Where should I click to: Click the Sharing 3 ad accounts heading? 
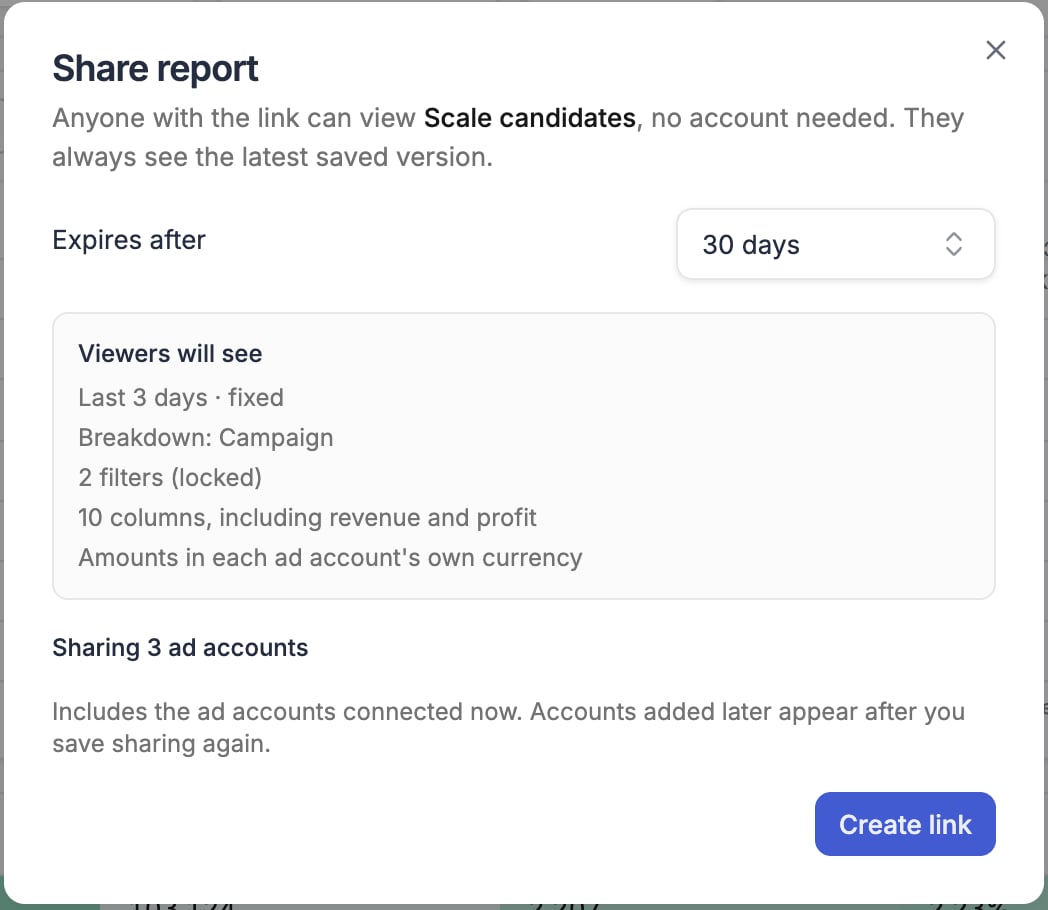click(180, 647)
